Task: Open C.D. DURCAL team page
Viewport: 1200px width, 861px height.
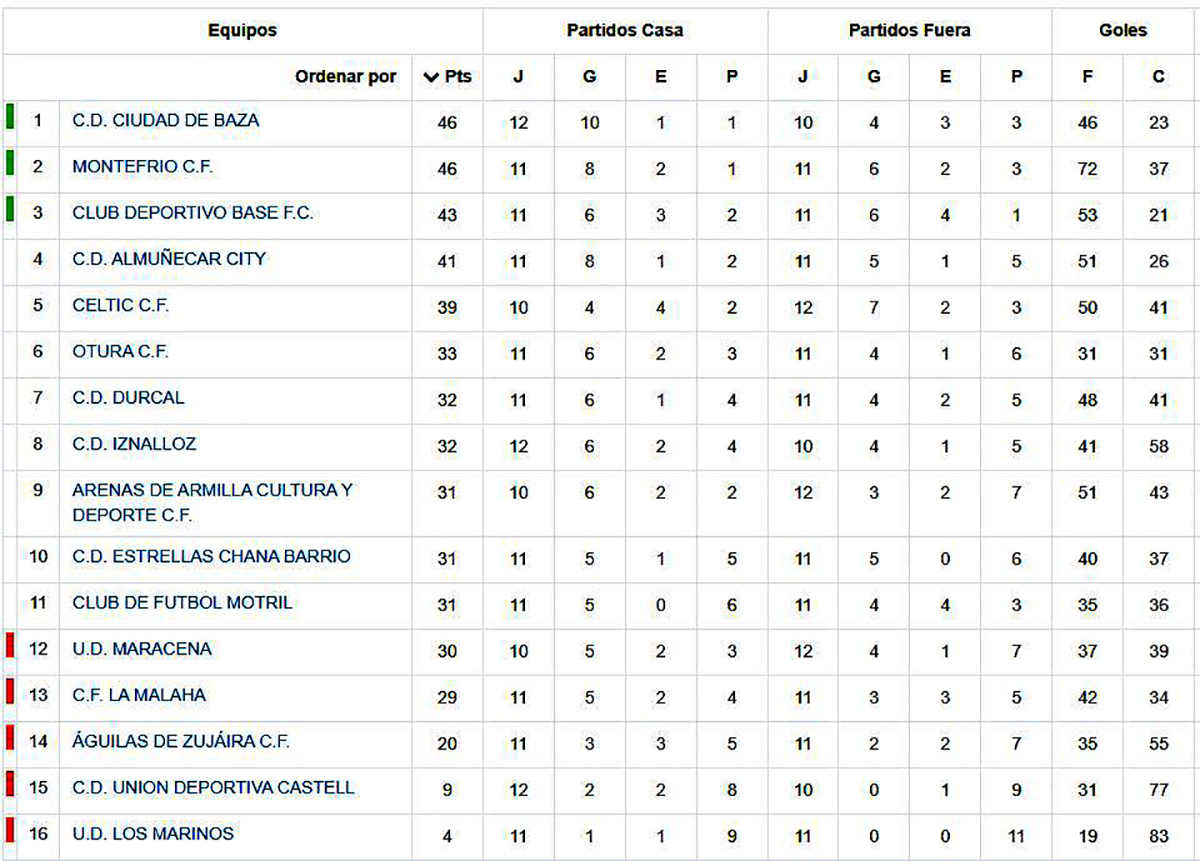Action: click(128, 398)
